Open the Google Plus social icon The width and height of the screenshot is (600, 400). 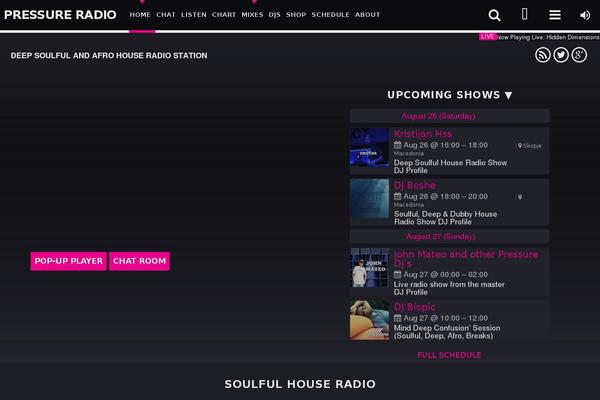point(579,55)
